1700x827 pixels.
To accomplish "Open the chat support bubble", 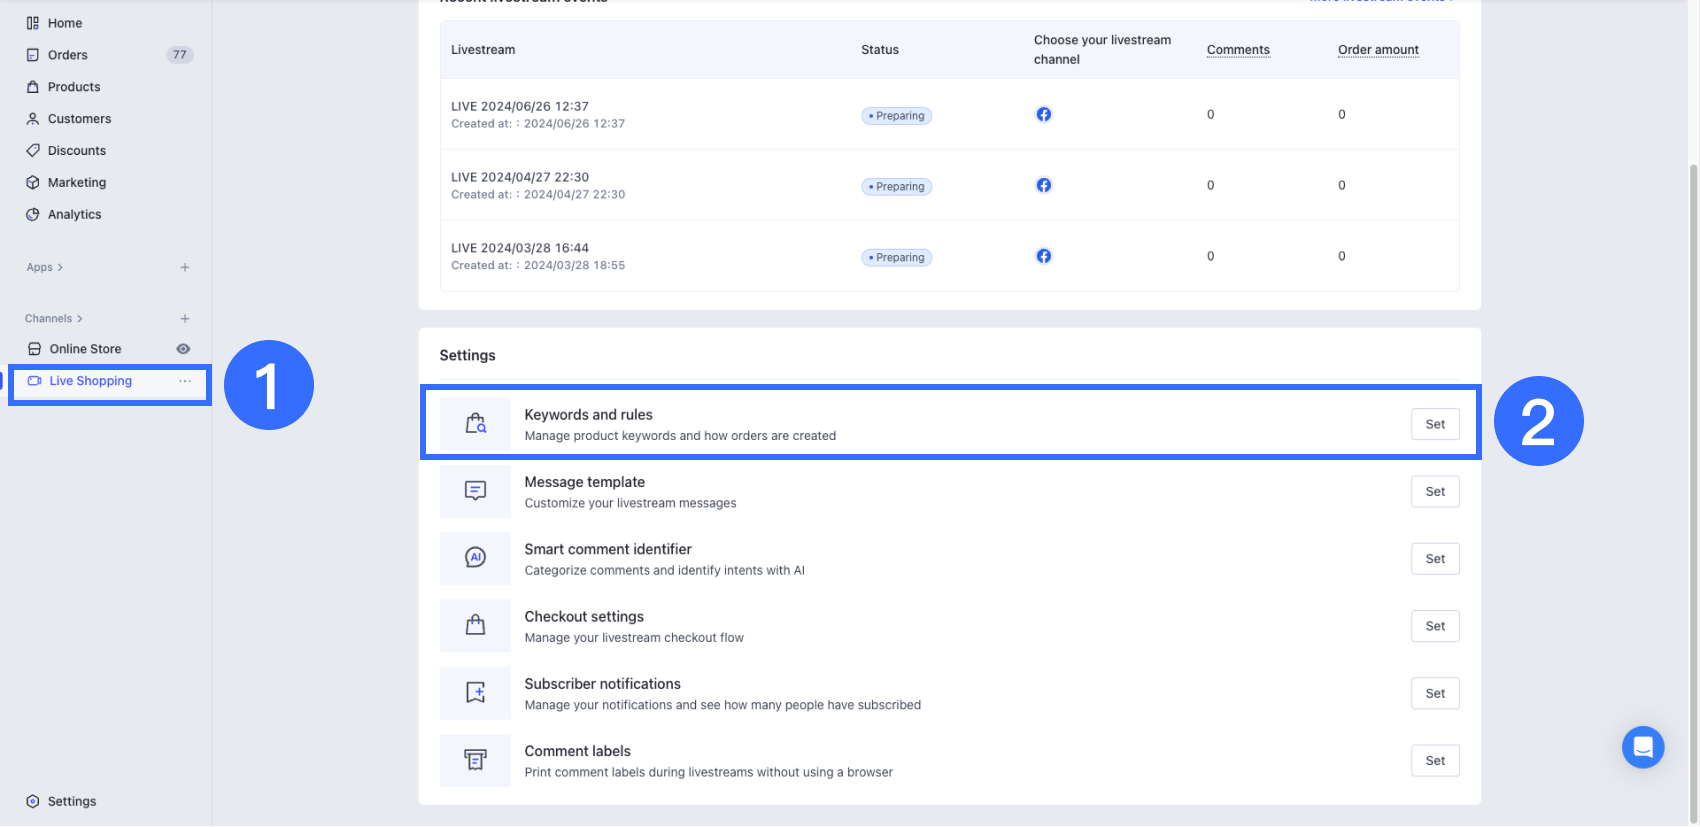I will point(1642,747).
